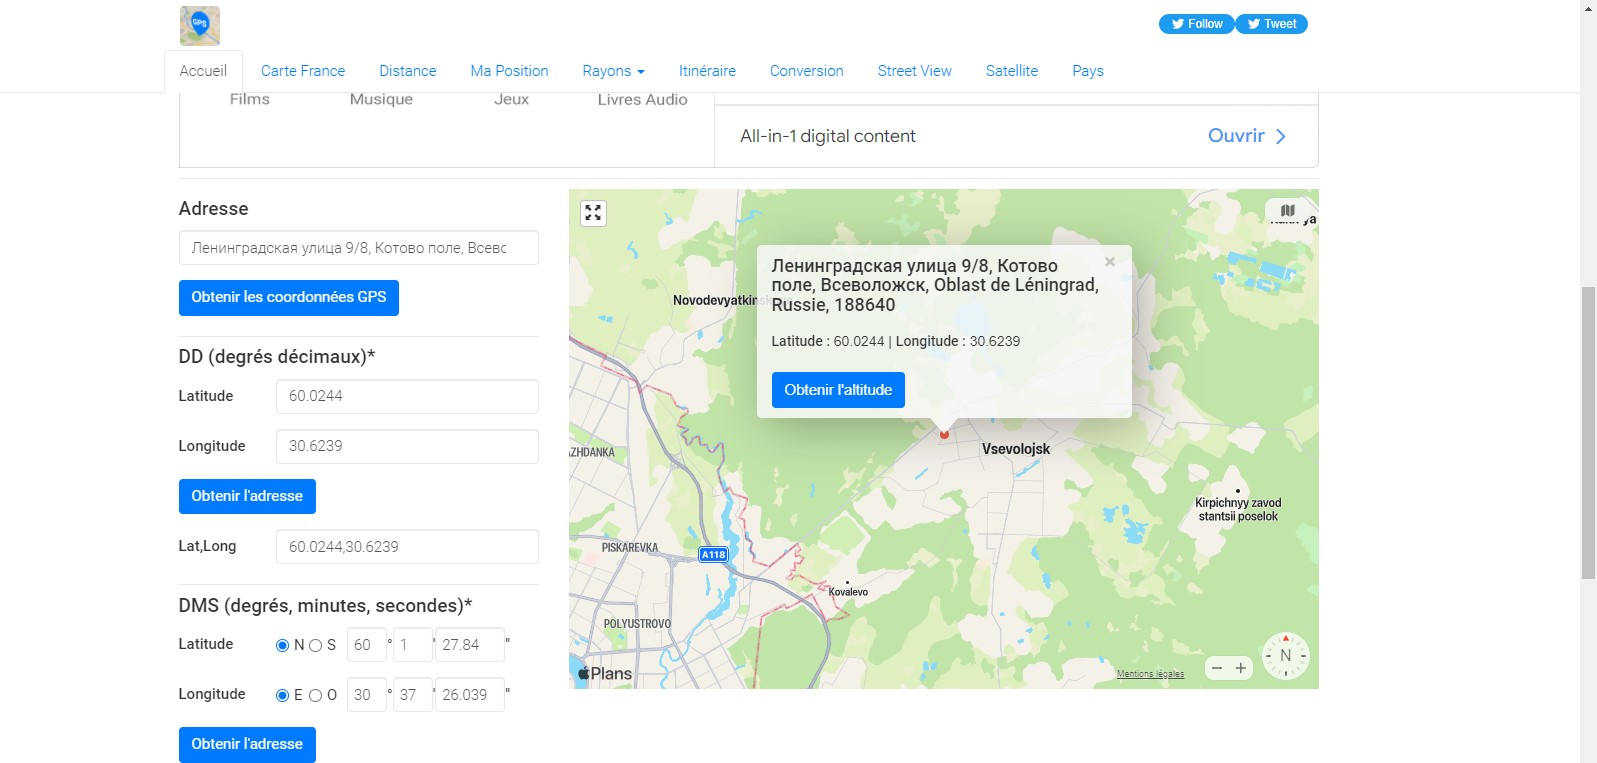The height and width of the screenshot is (763, 1597).
Task: Click the GPS site logo icon
Action: coord(200,25)
